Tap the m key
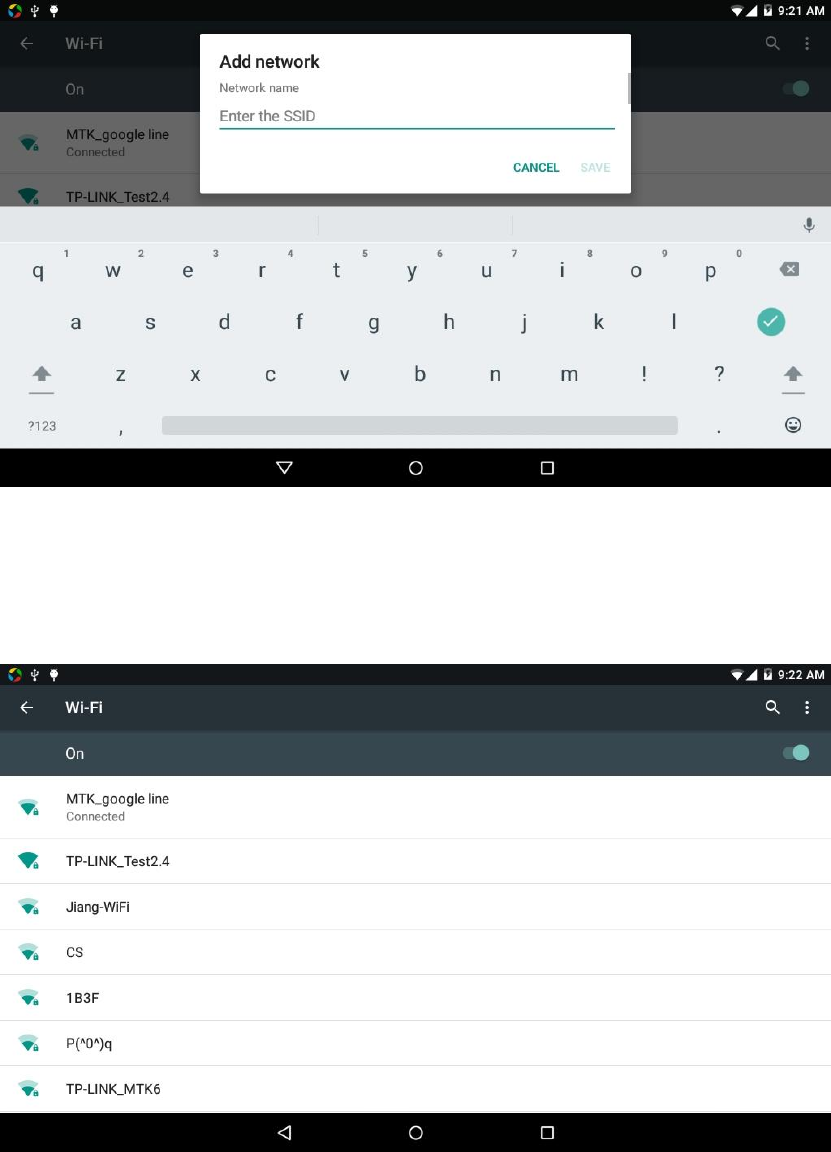 coord(569,375)
